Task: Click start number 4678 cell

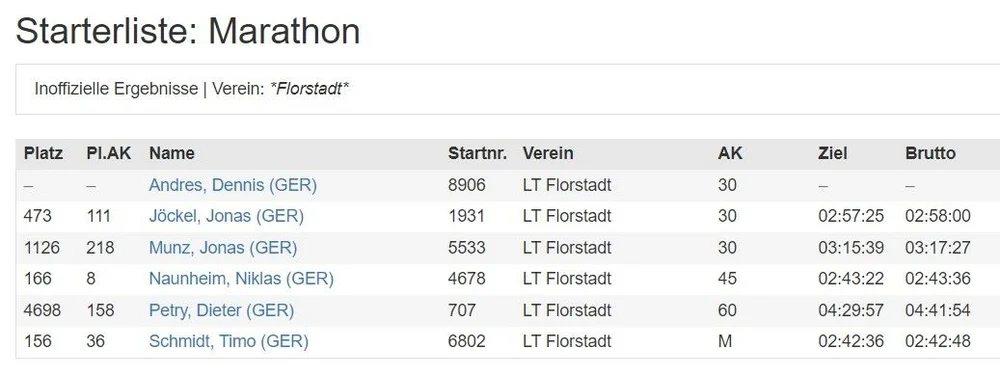Action: [x=466, y=279]
